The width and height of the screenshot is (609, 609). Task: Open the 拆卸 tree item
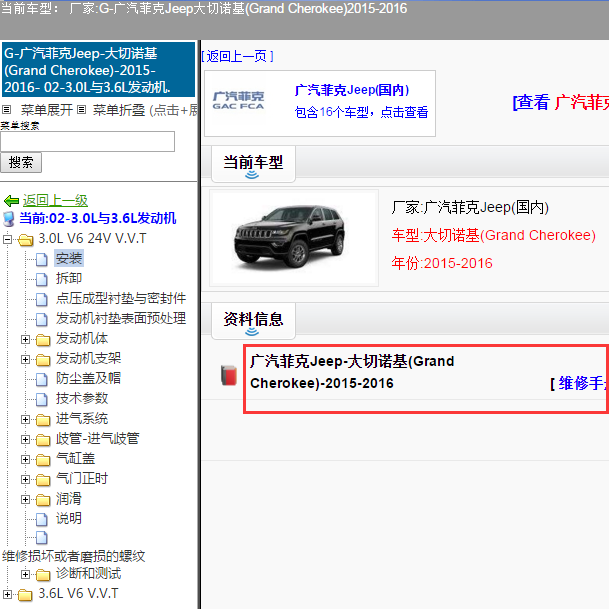[x=69, y=278]
